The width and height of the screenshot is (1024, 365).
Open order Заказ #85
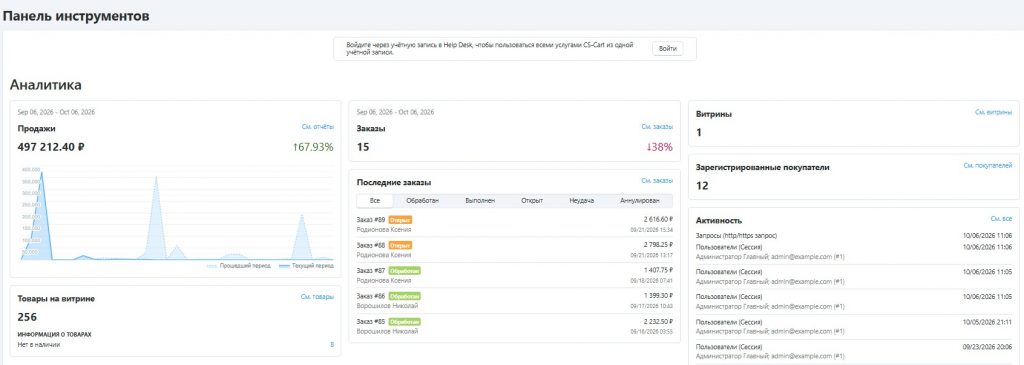(x=371, y=321)
